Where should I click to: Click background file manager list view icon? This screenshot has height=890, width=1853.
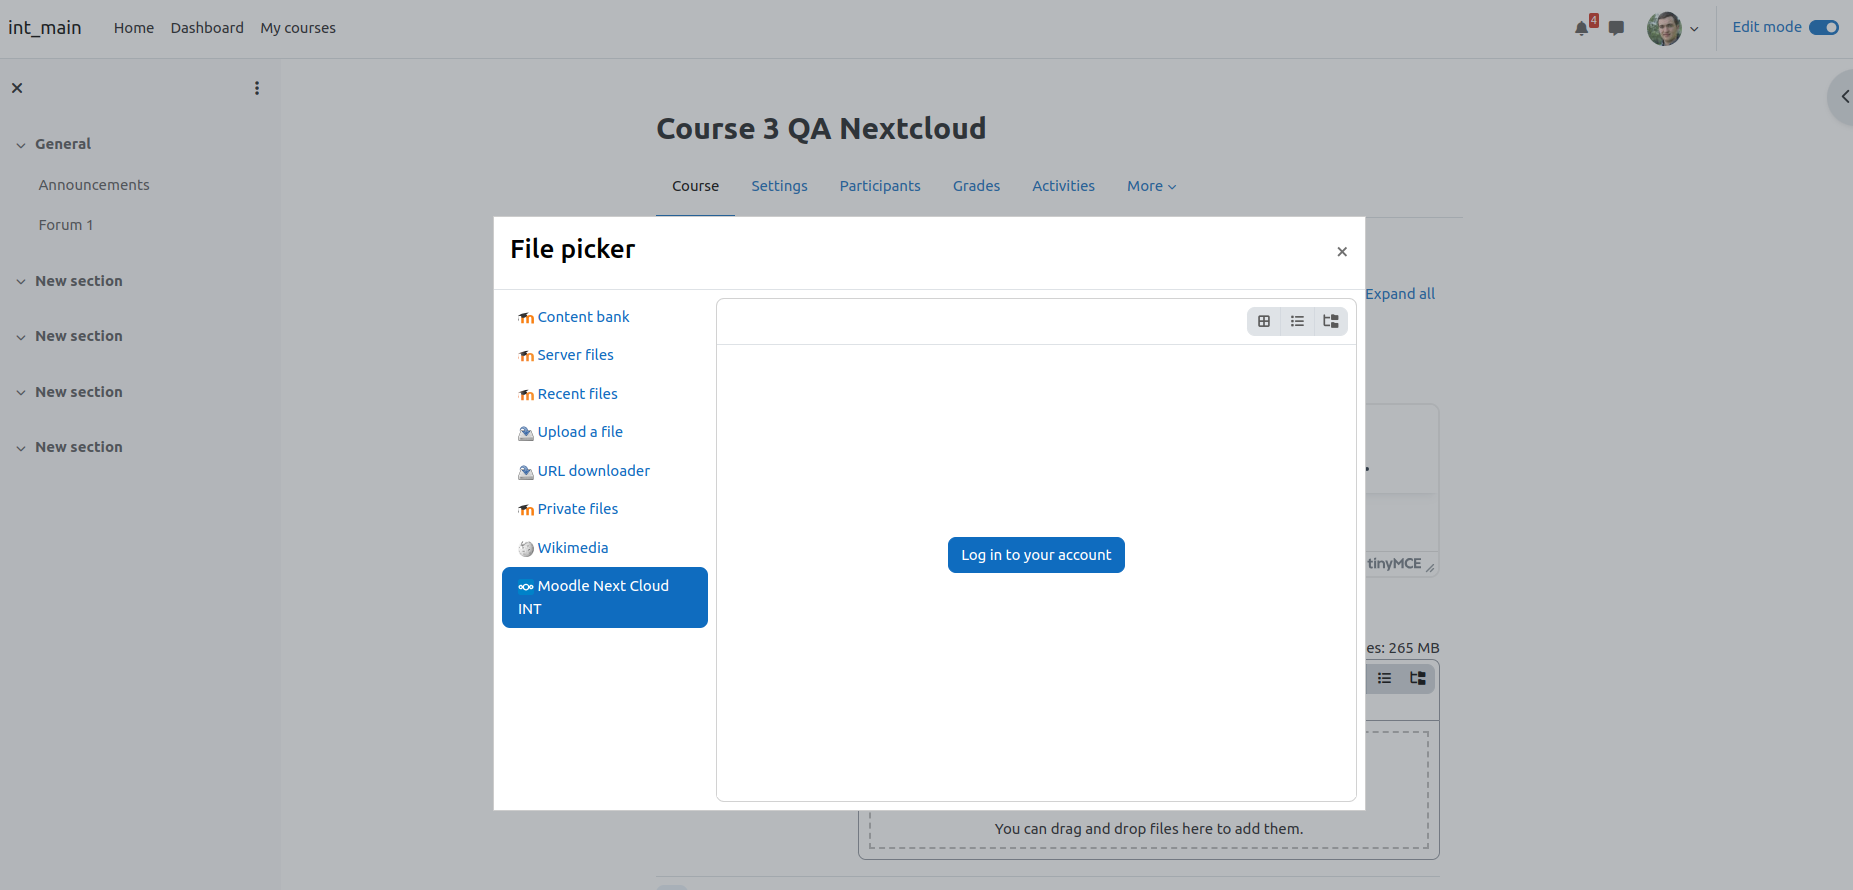tap(1384, 678)
